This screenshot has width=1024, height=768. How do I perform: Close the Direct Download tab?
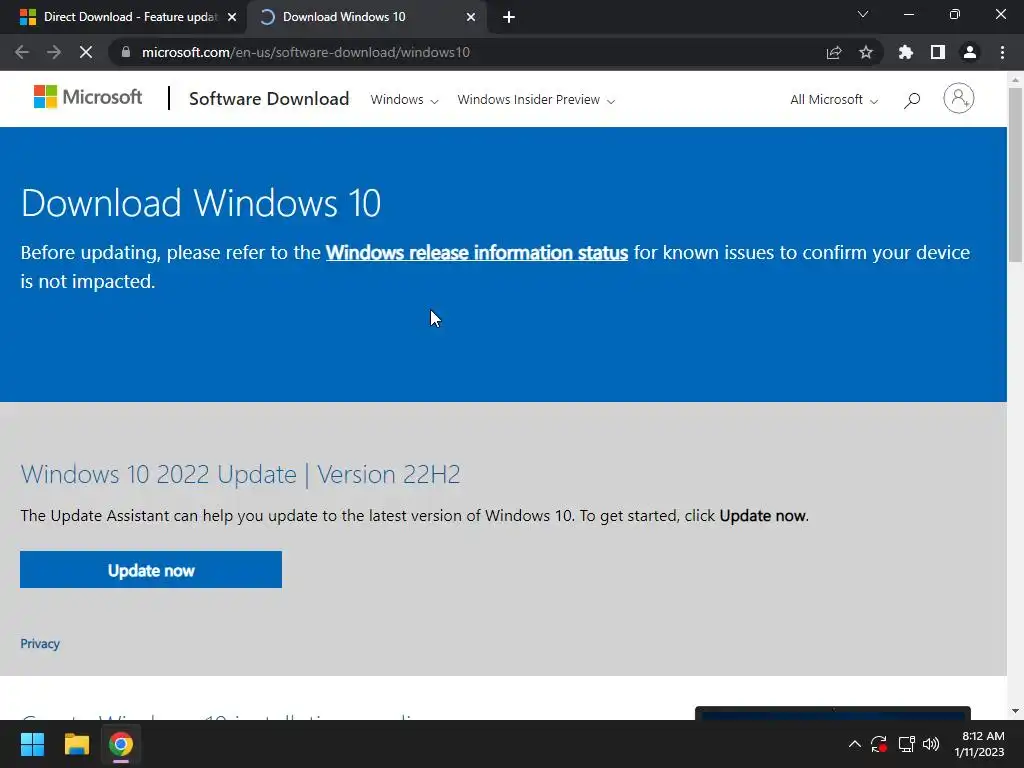(232, 17)
